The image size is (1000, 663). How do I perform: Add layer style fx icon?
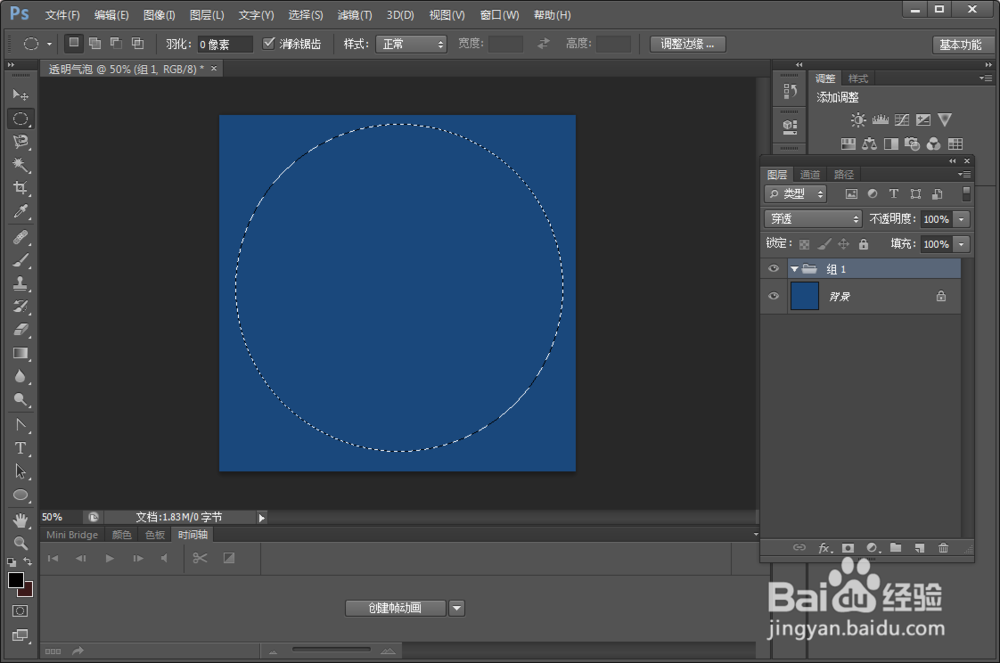click(x=825, y=548)
